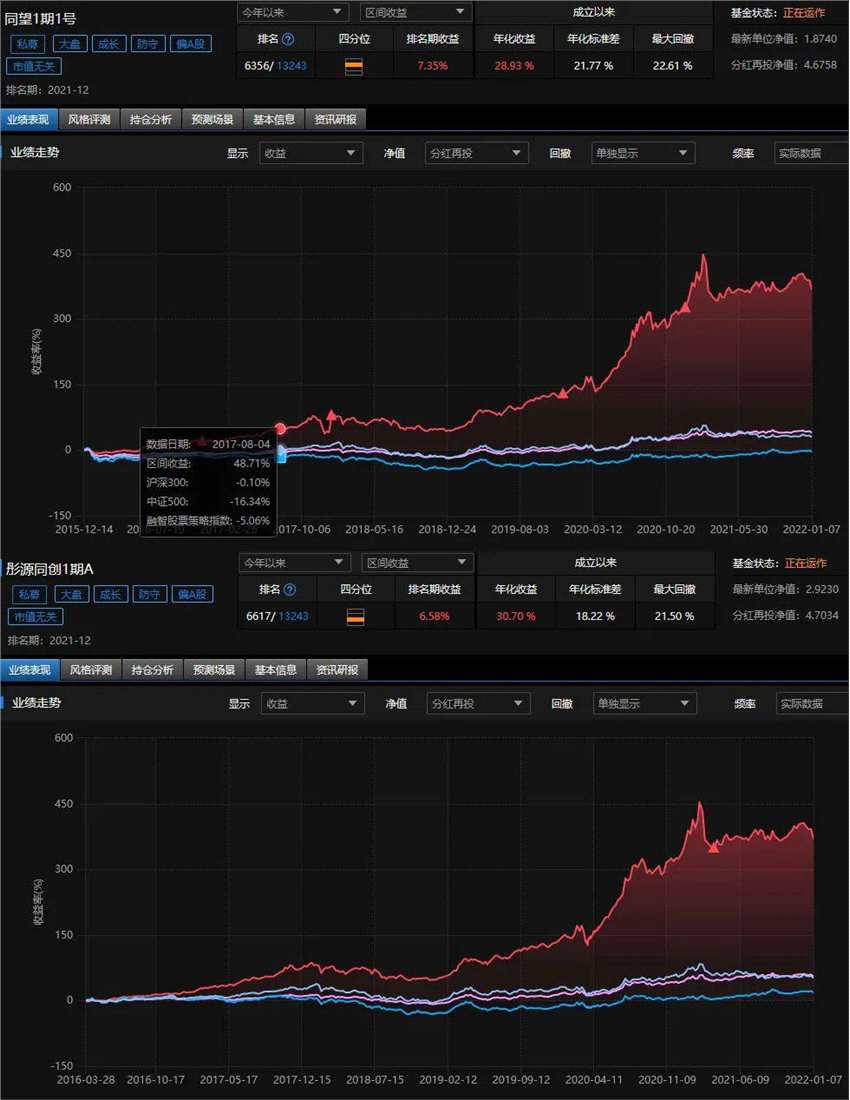Open the 频率 实际数据 dropdown in the upper chart
This screenshot has height=1100, width=850.
(x=811, y=153)
